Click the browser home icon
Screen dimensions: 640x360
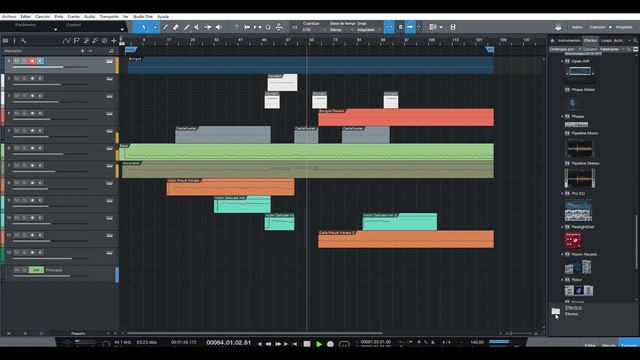click(552, 40)
